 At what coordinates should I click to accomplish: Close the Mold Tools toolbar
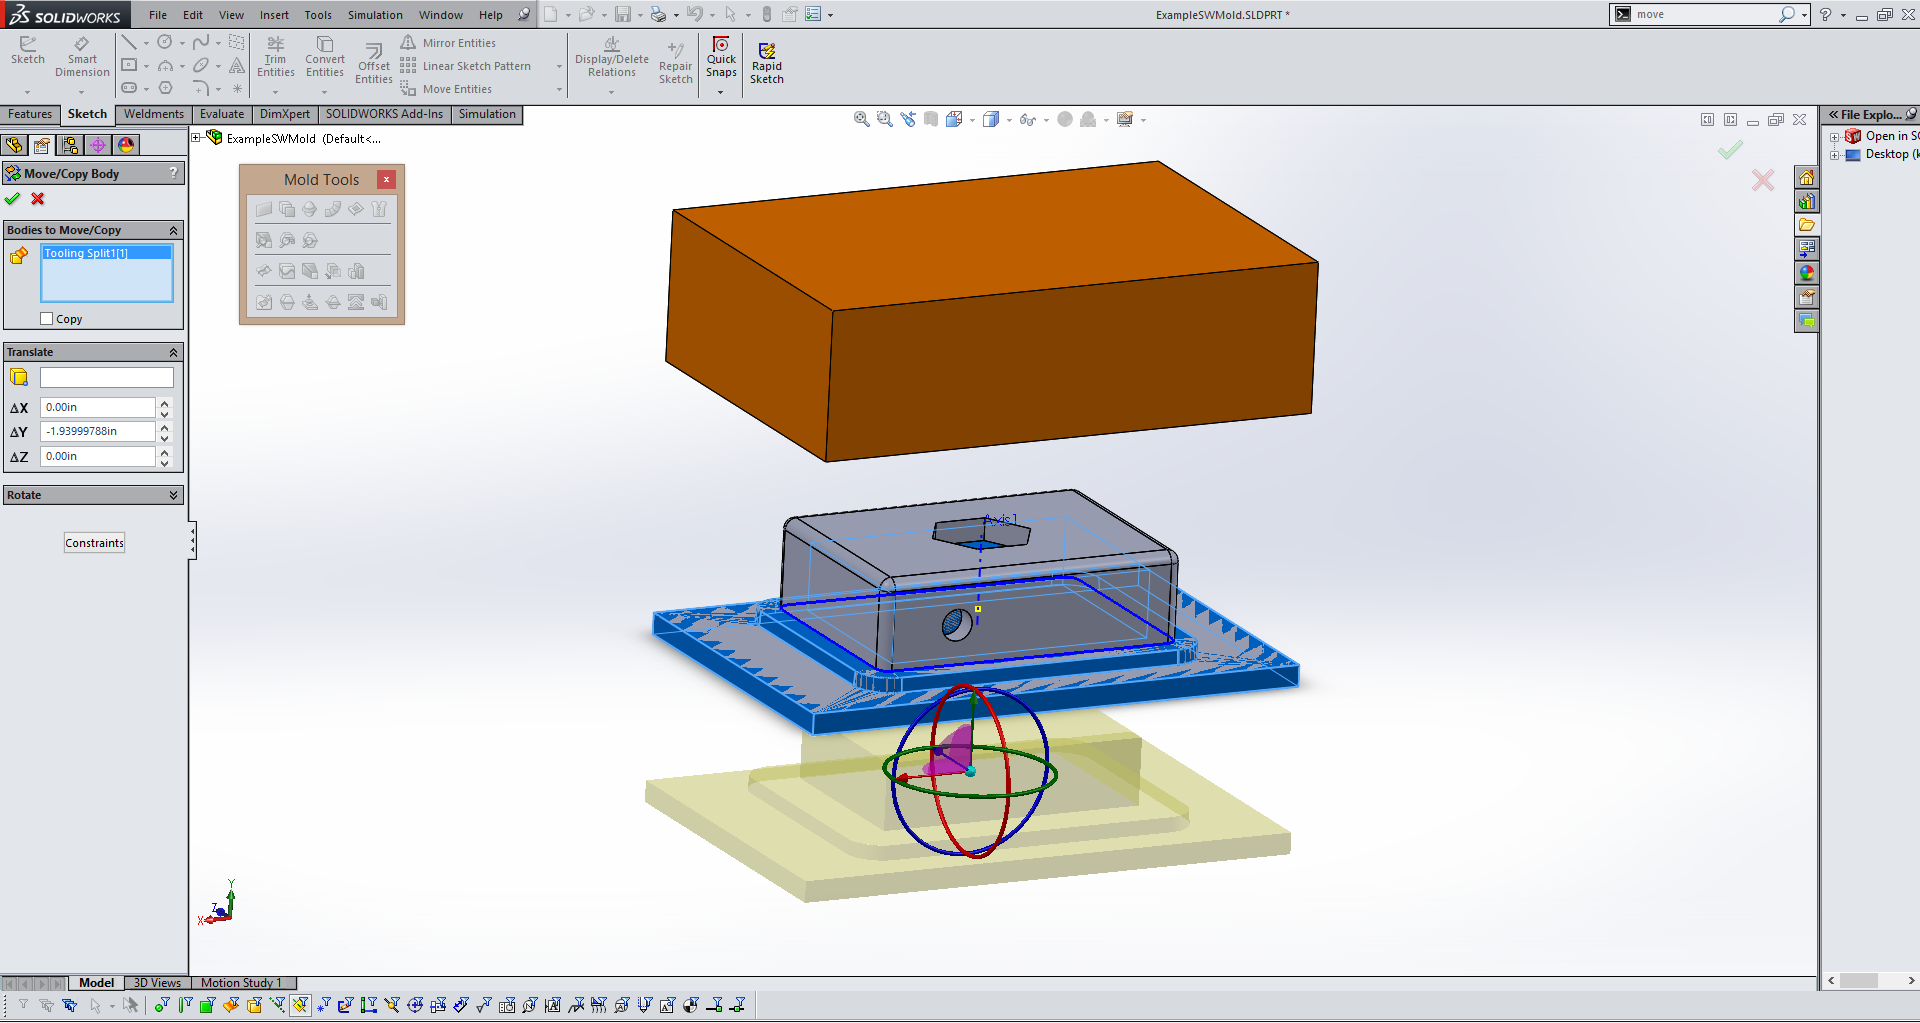tap(386, 179)
